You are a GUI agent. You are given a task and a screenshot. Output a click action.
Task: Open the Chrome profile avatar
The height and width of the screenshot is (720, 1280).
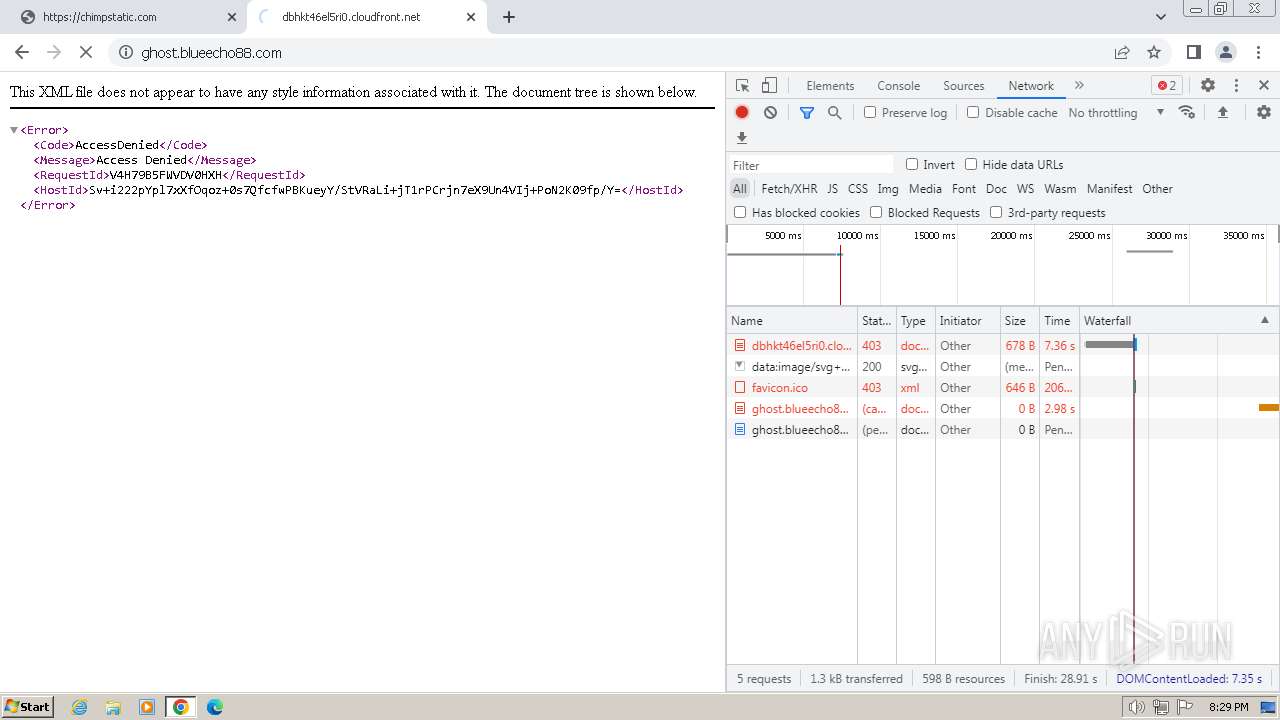tap(1226, 52)
